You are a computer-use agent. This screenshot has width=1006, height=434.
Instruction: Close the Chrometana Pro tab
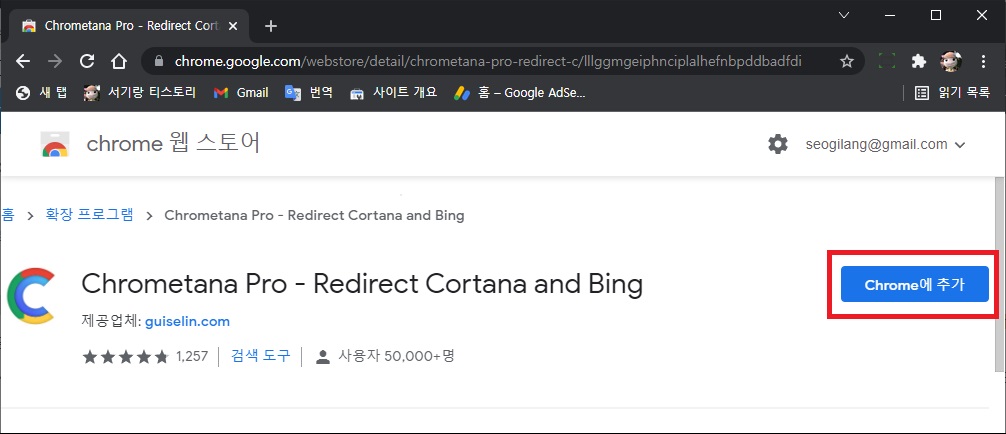point(233,26)
